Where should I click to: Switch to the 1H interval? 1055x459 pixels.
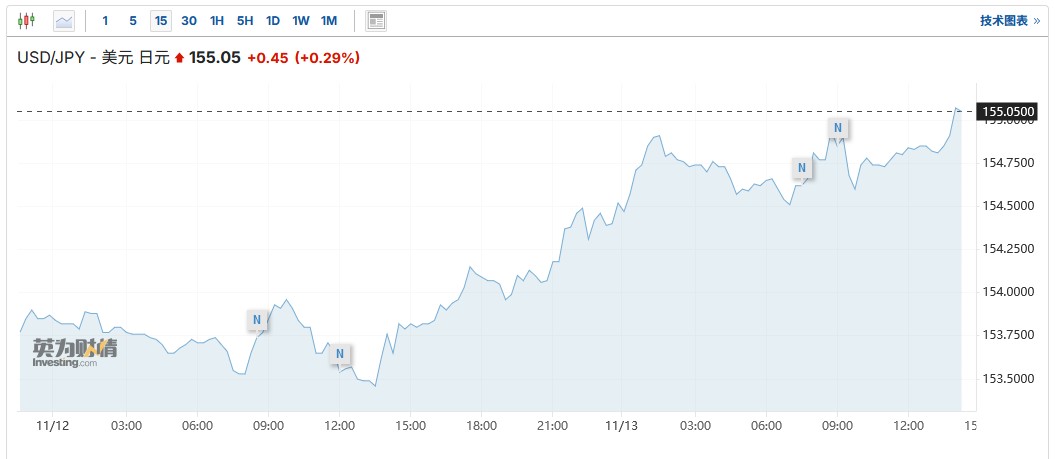tap(217, 20)
